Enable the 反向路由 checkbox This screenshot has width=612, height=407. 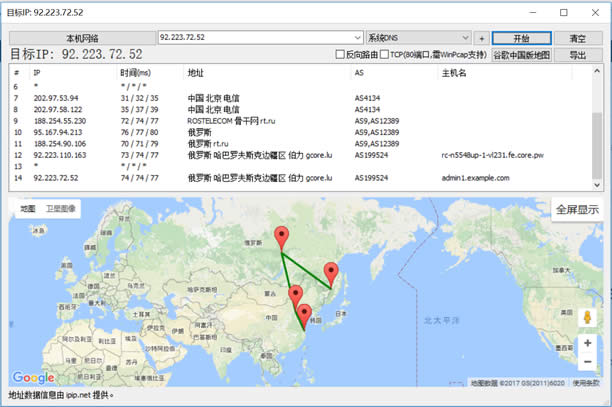(x=341, y=54)
